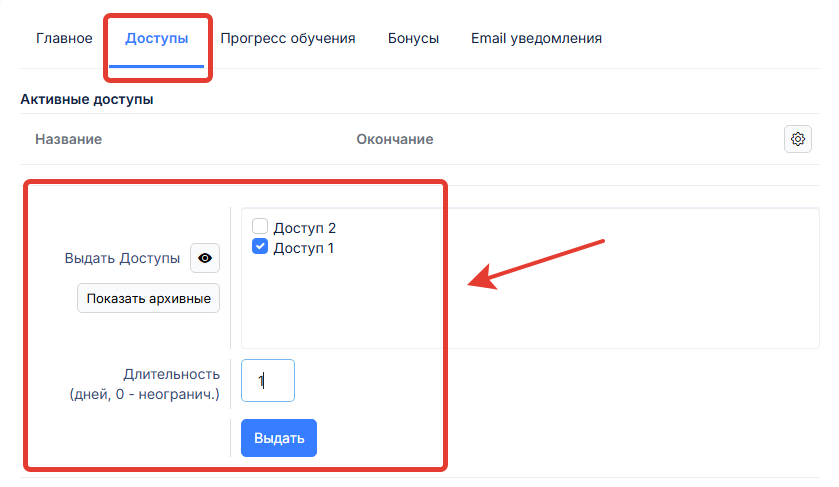Click the Окончание column header
839x487 pixels.
pyautogui.click(x=395, y=139)
